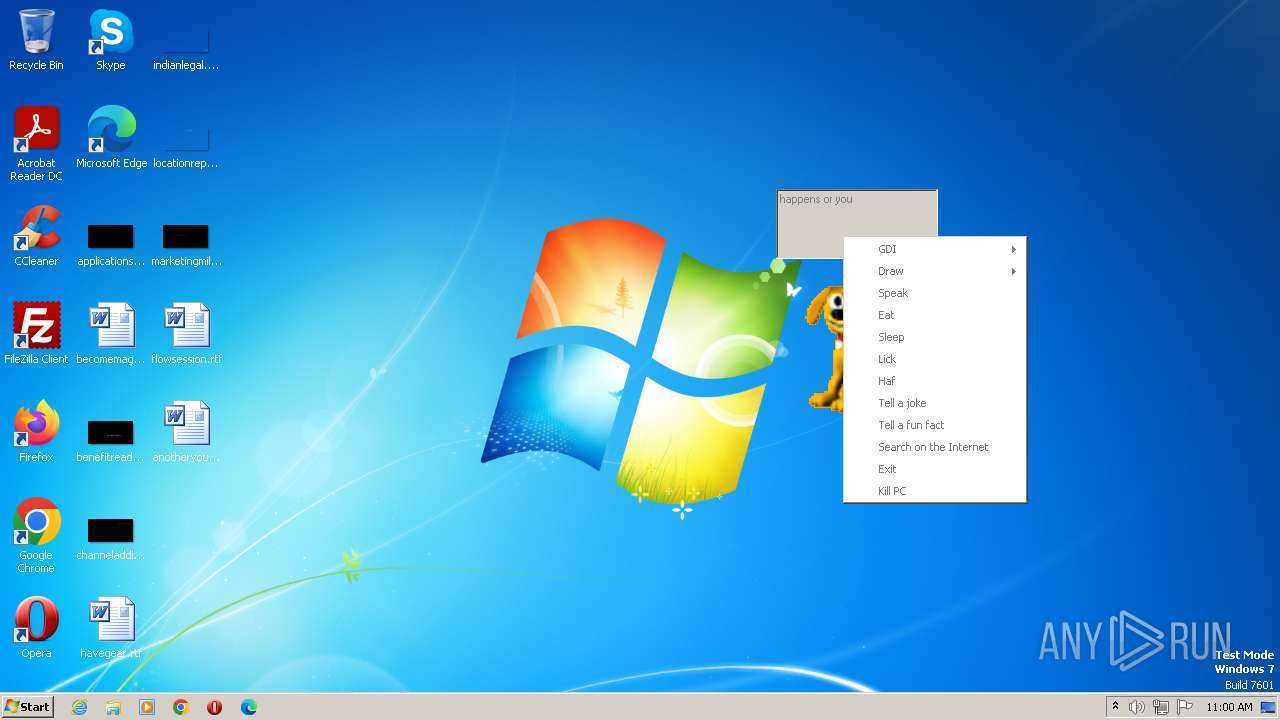Choose Exit from the context menu
This screenshot has width=1280, height=720.
tap(935, 469)
